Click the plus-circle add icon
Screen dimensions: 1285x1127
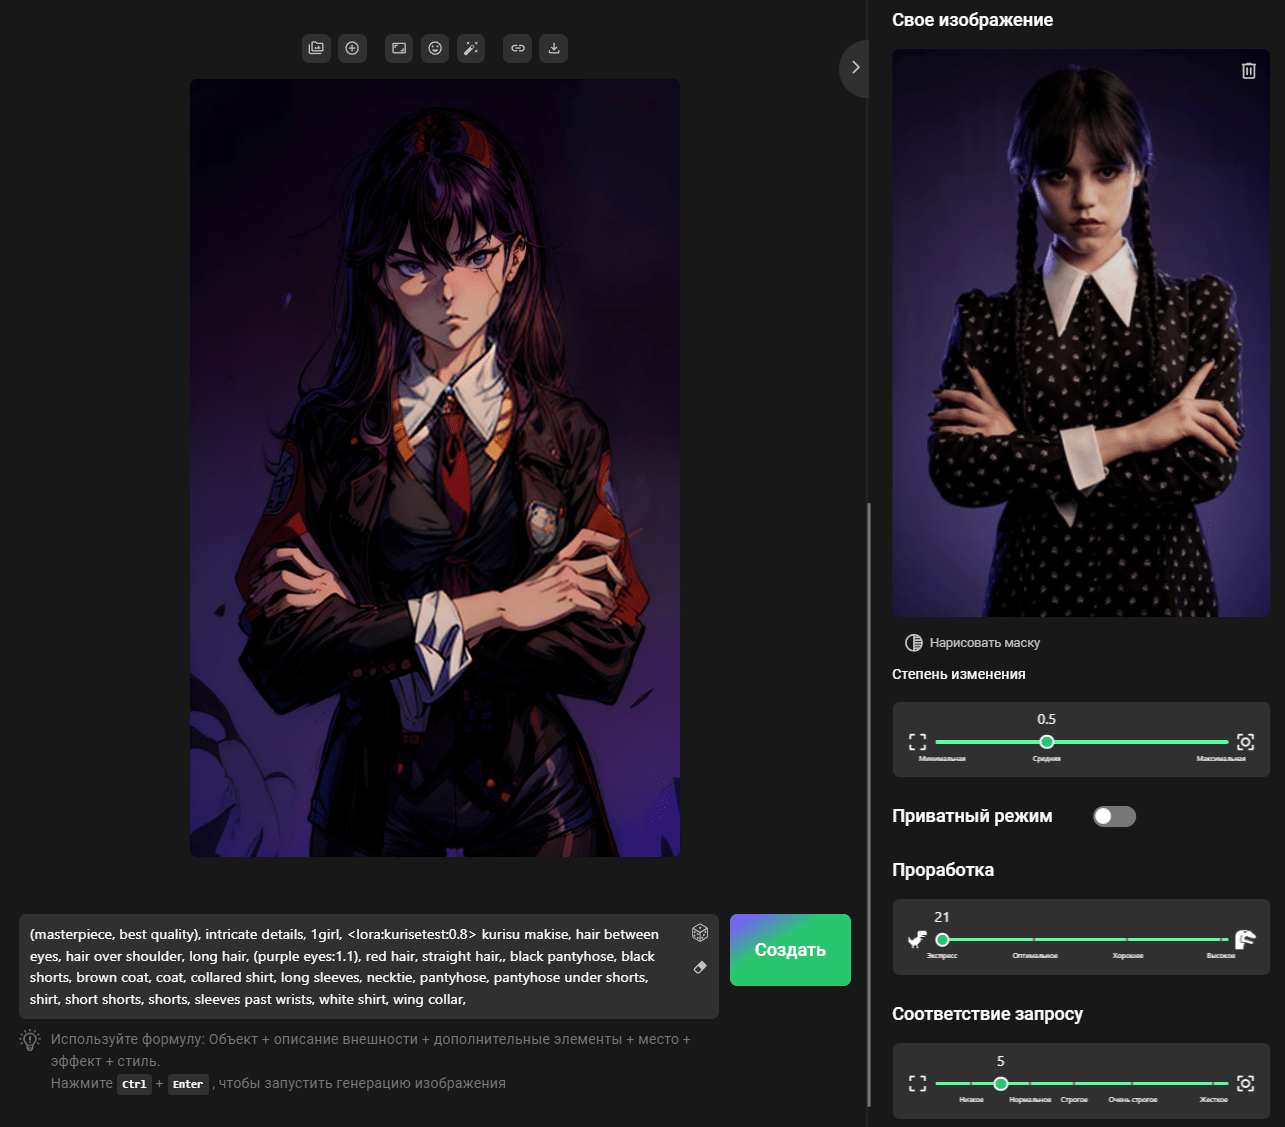point(352,48)
